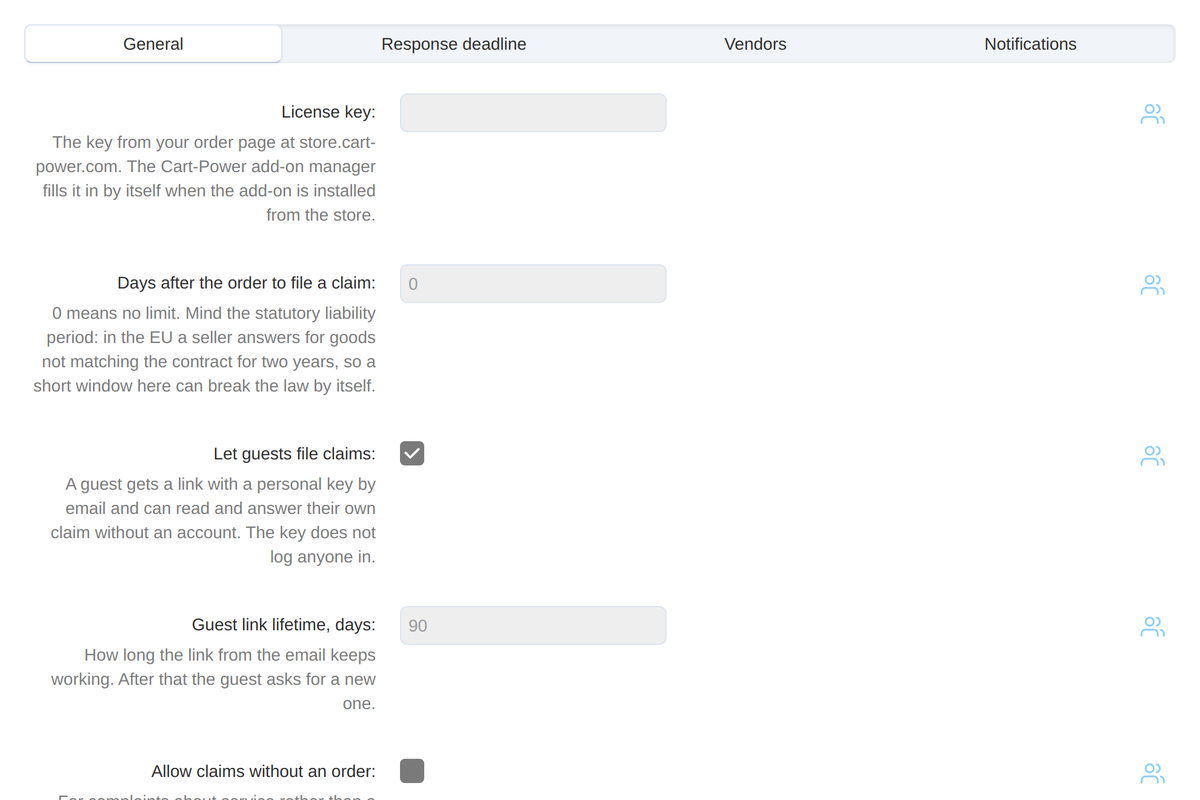The height and width of the screenshot is (800, 1200).
Task: Check the Allow claims without an order box
Action: (412, 770)
